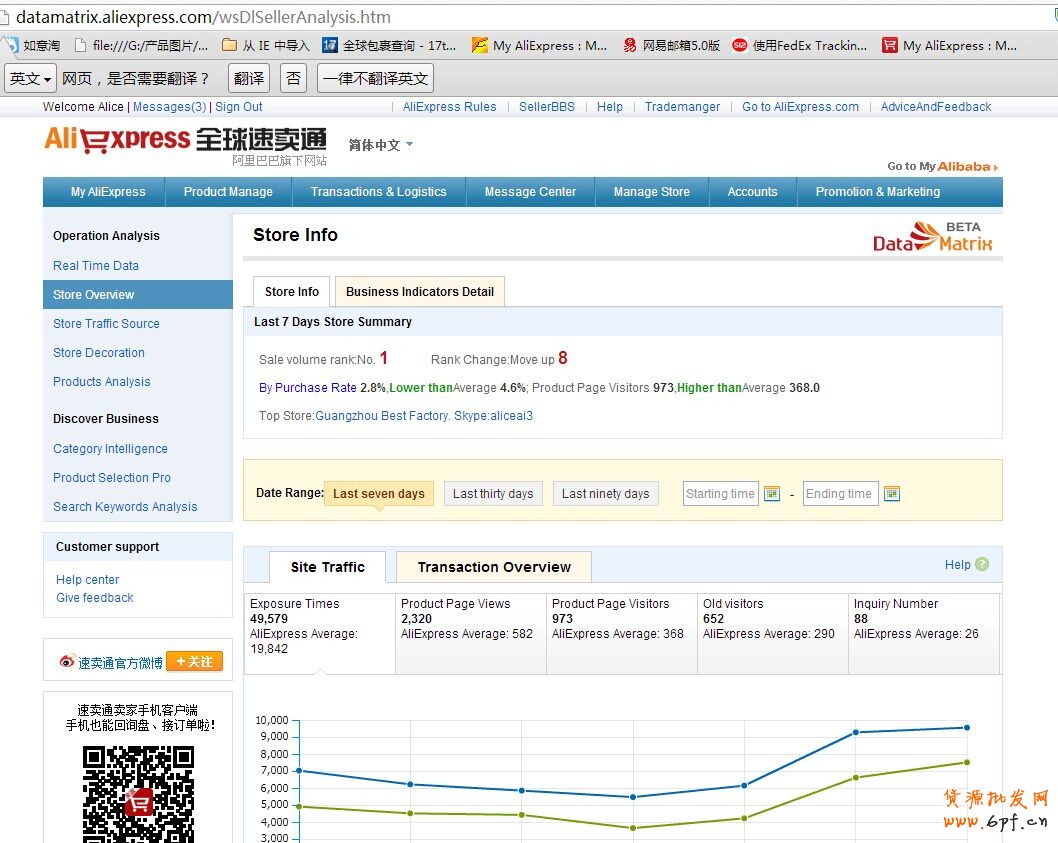Viewport: 1058px width, 843px height.
Task: Select the Last ninety days range
Action: tap(605, 493)
